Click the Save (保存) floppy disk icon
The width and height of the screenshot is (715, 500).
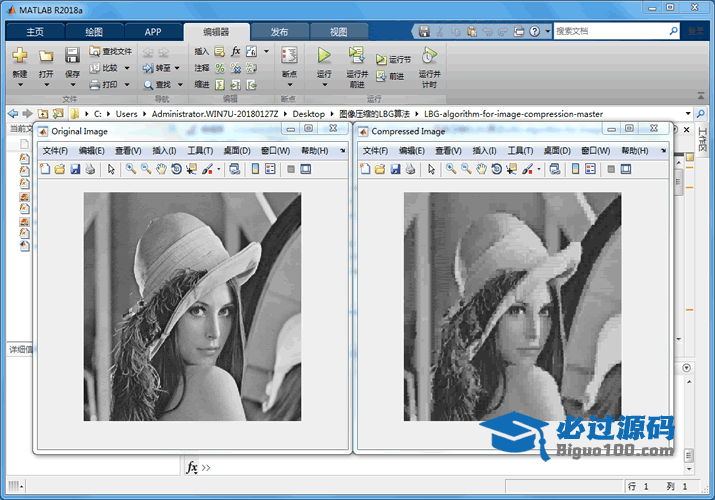tap(72, 56)
